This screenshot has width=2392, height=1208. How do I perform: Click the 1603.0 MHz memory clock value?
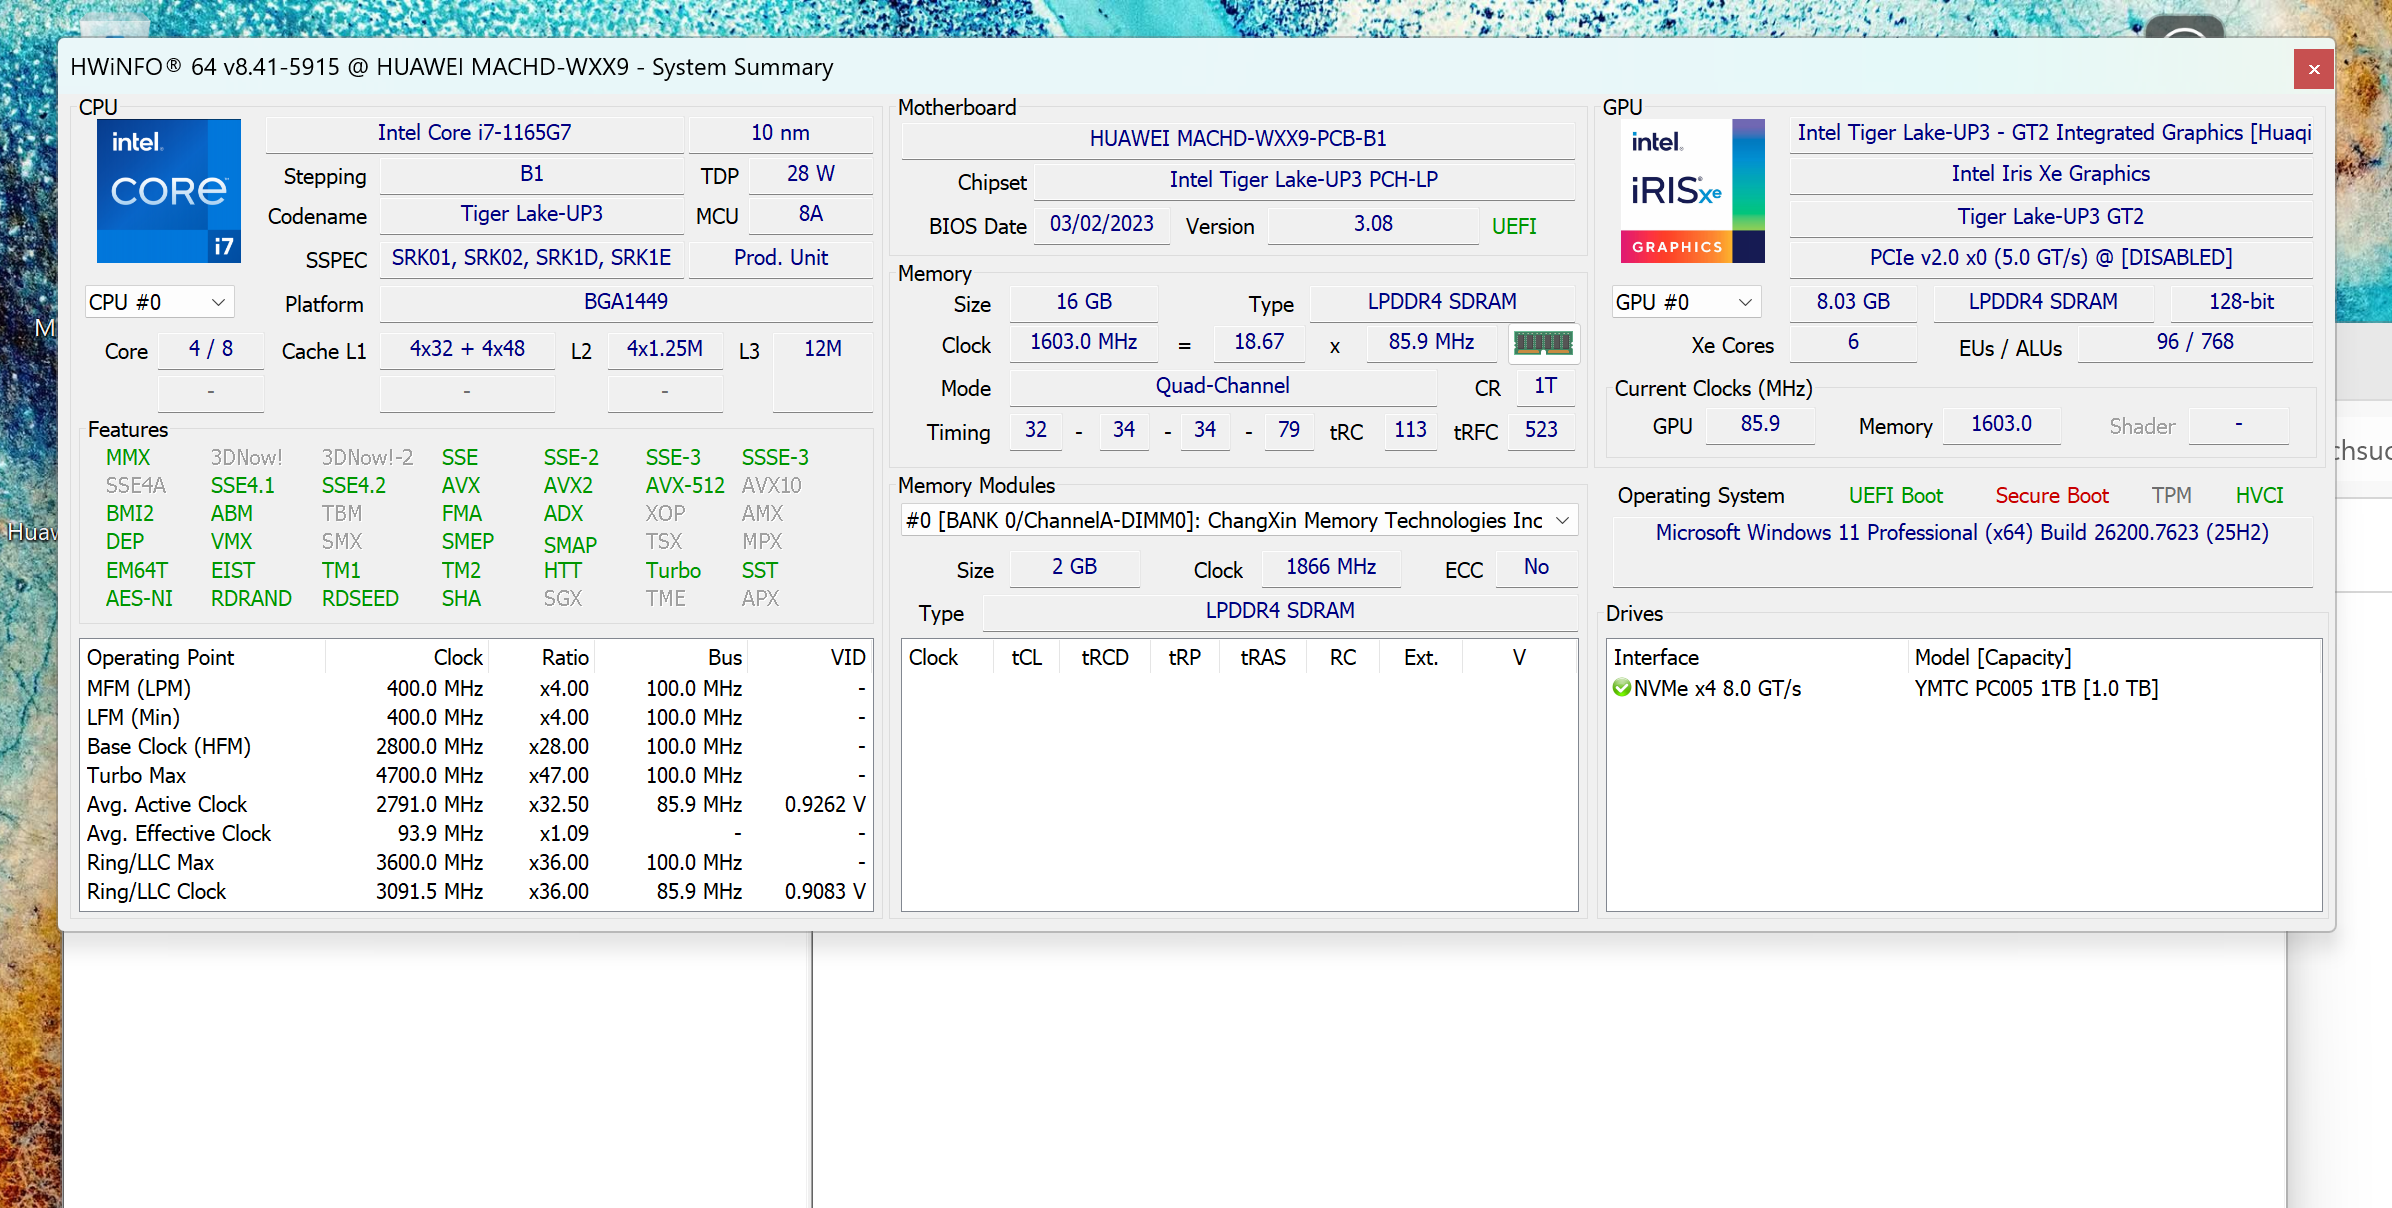(1084, 342)
